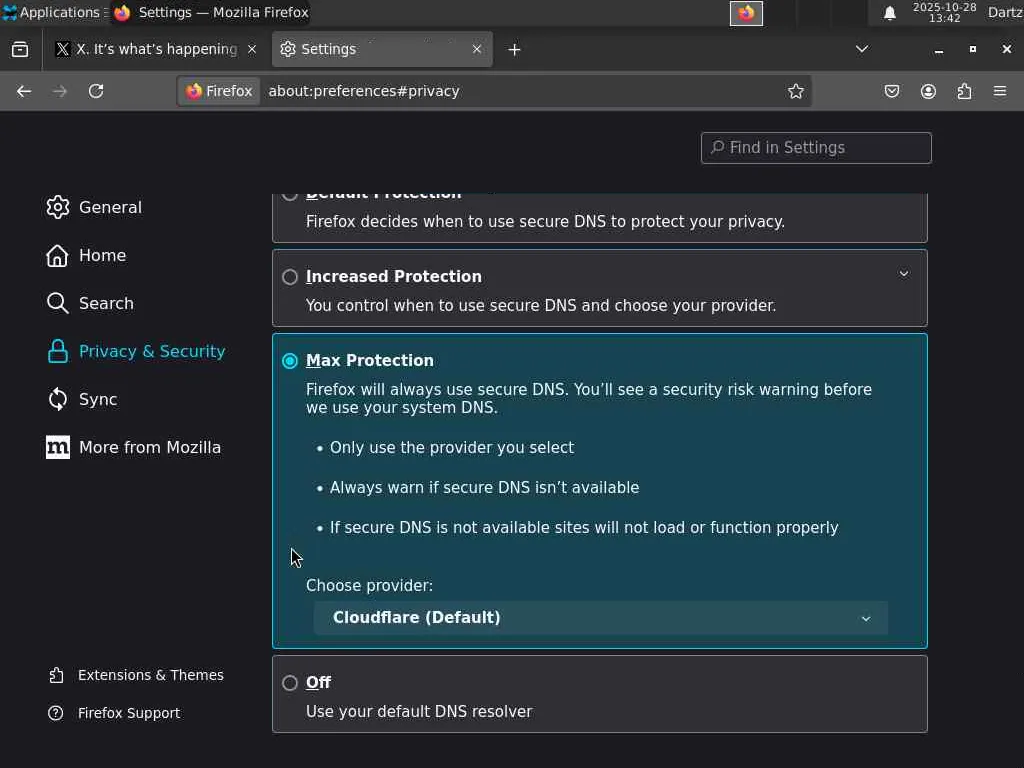Open the Firefox View icon
This screenshot has width=1024, height=768.
[x=20, y=49]
